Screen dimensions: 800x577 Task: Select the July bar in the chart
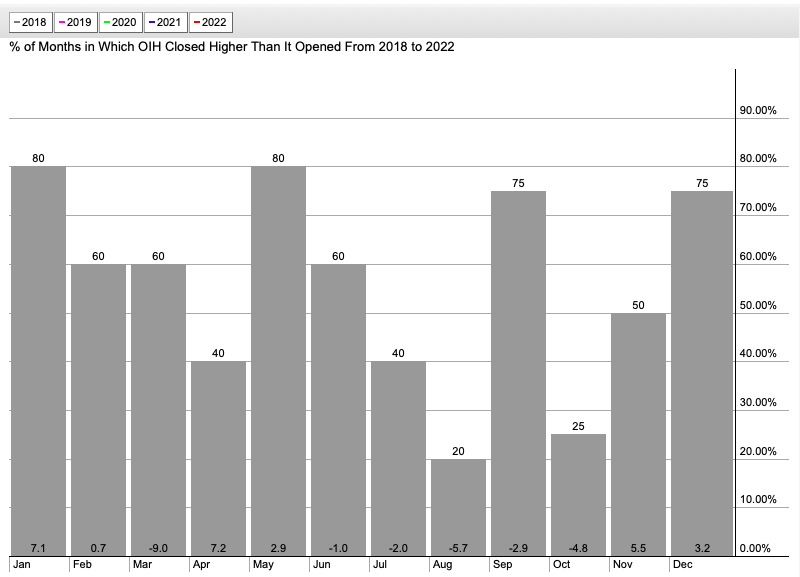pos(398,459)
